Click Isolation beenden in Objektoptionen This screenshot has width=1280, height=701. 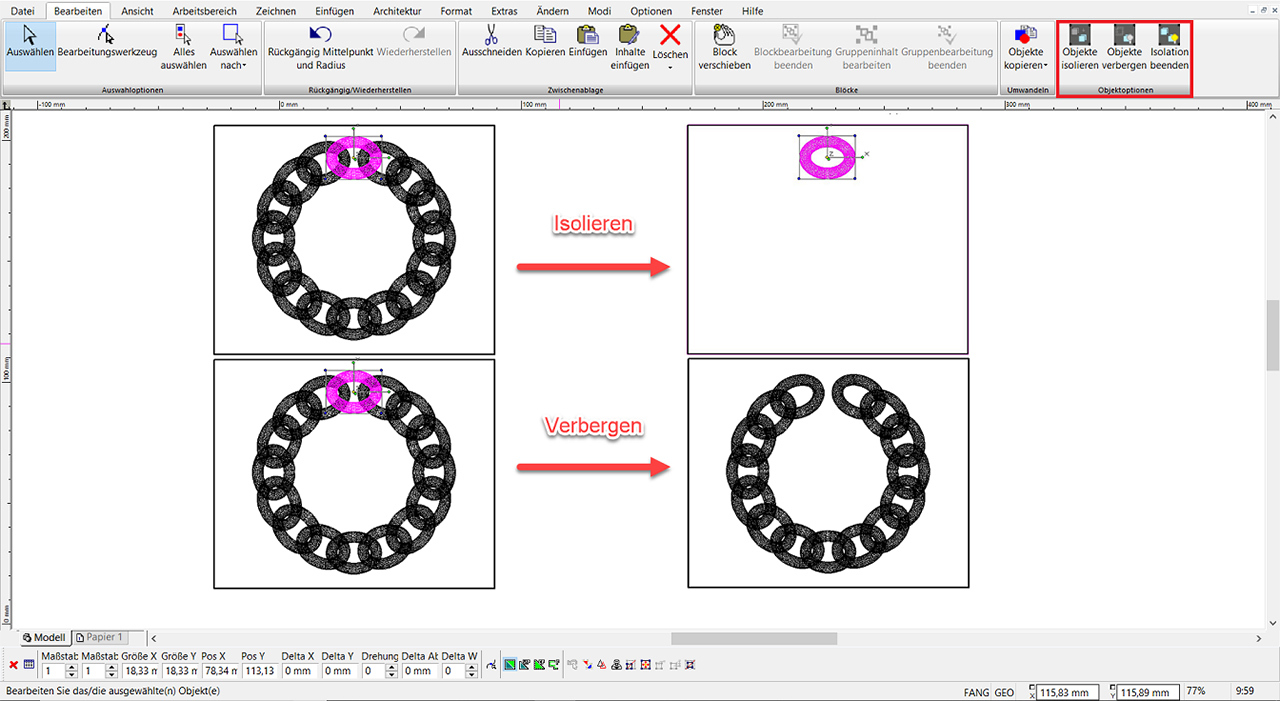1169,36
